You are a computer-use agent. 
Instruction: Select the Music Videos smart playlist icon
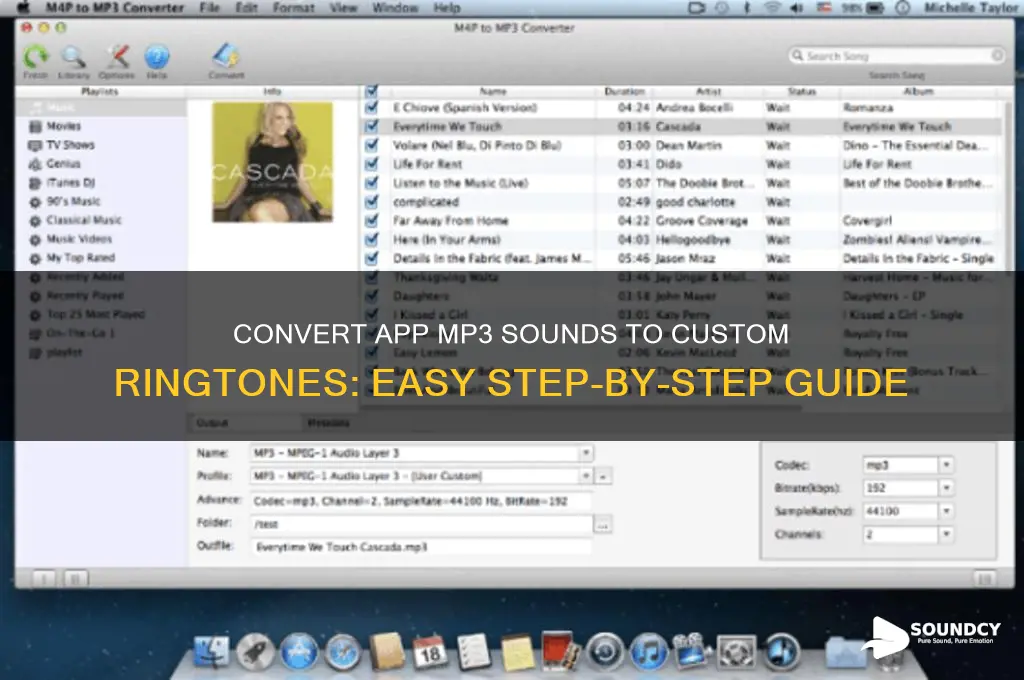click(35, 240)
